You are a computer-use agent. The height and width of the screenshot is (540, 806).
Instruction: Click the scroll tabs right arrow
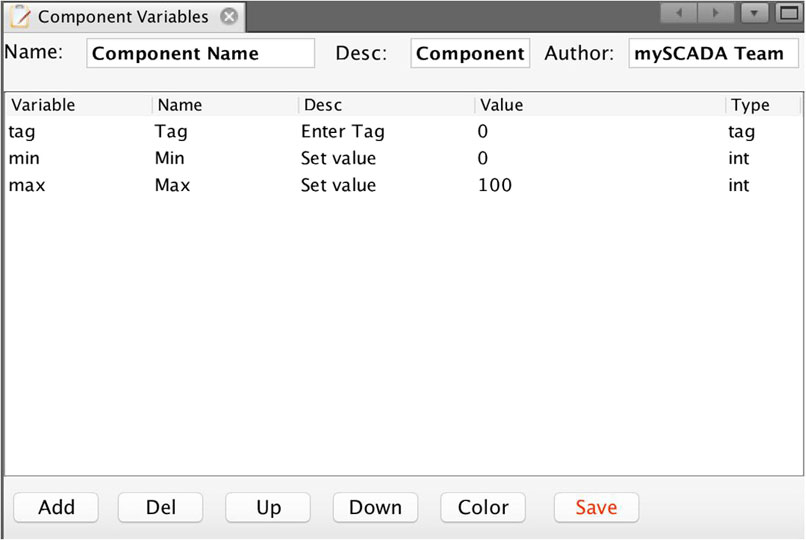[x=715, y=13]
